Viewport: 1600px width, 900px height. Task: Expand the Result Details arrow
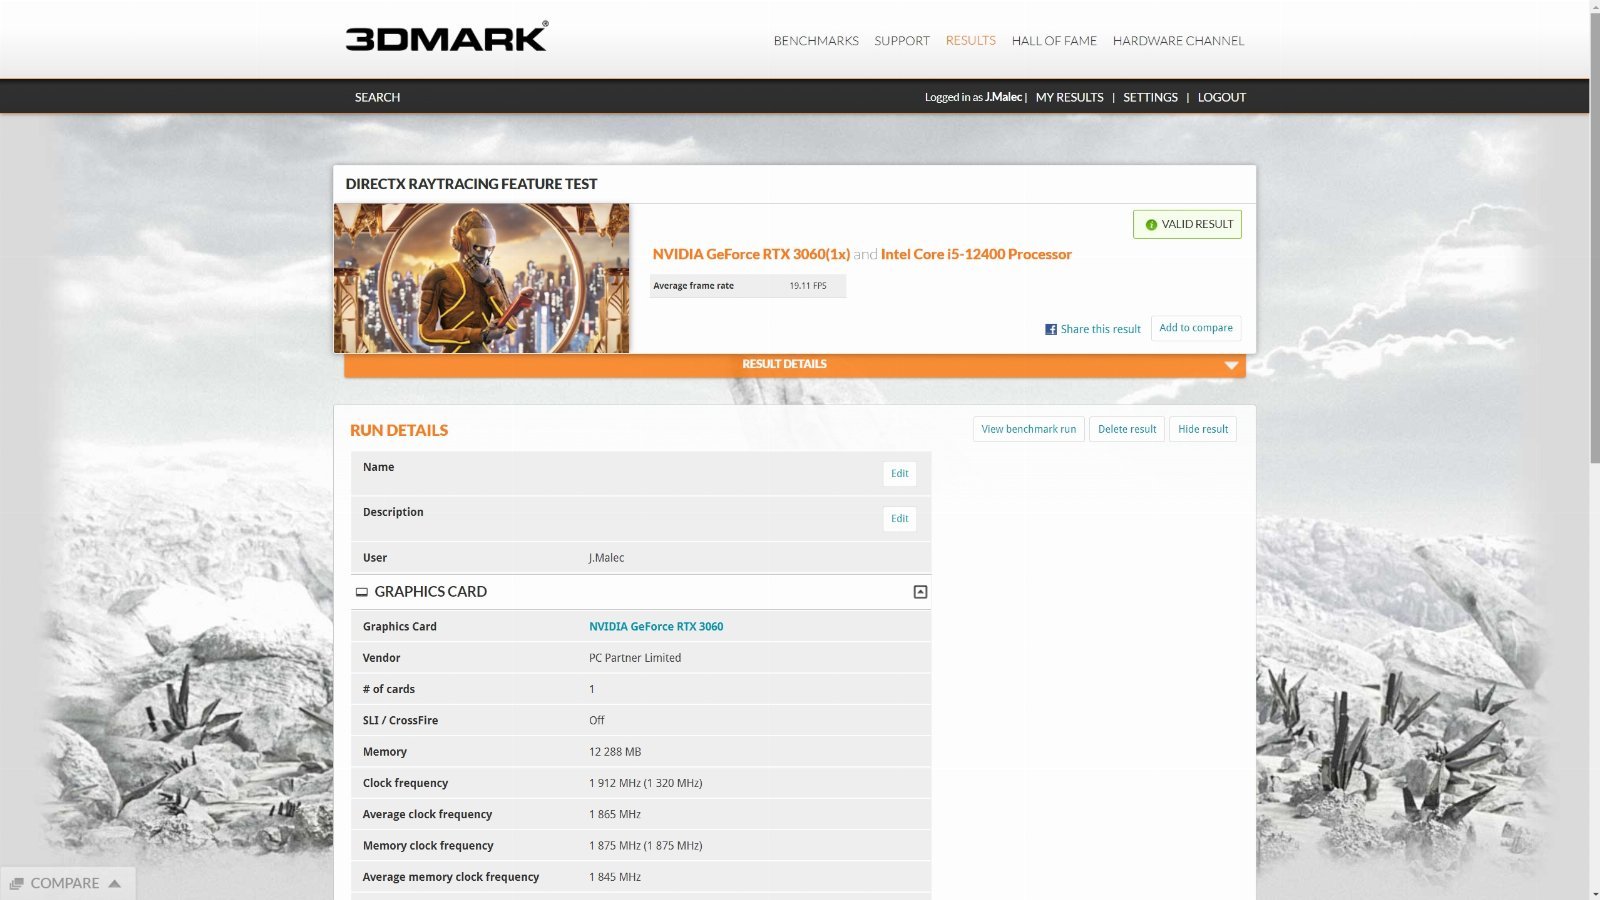pos(1231,365)
